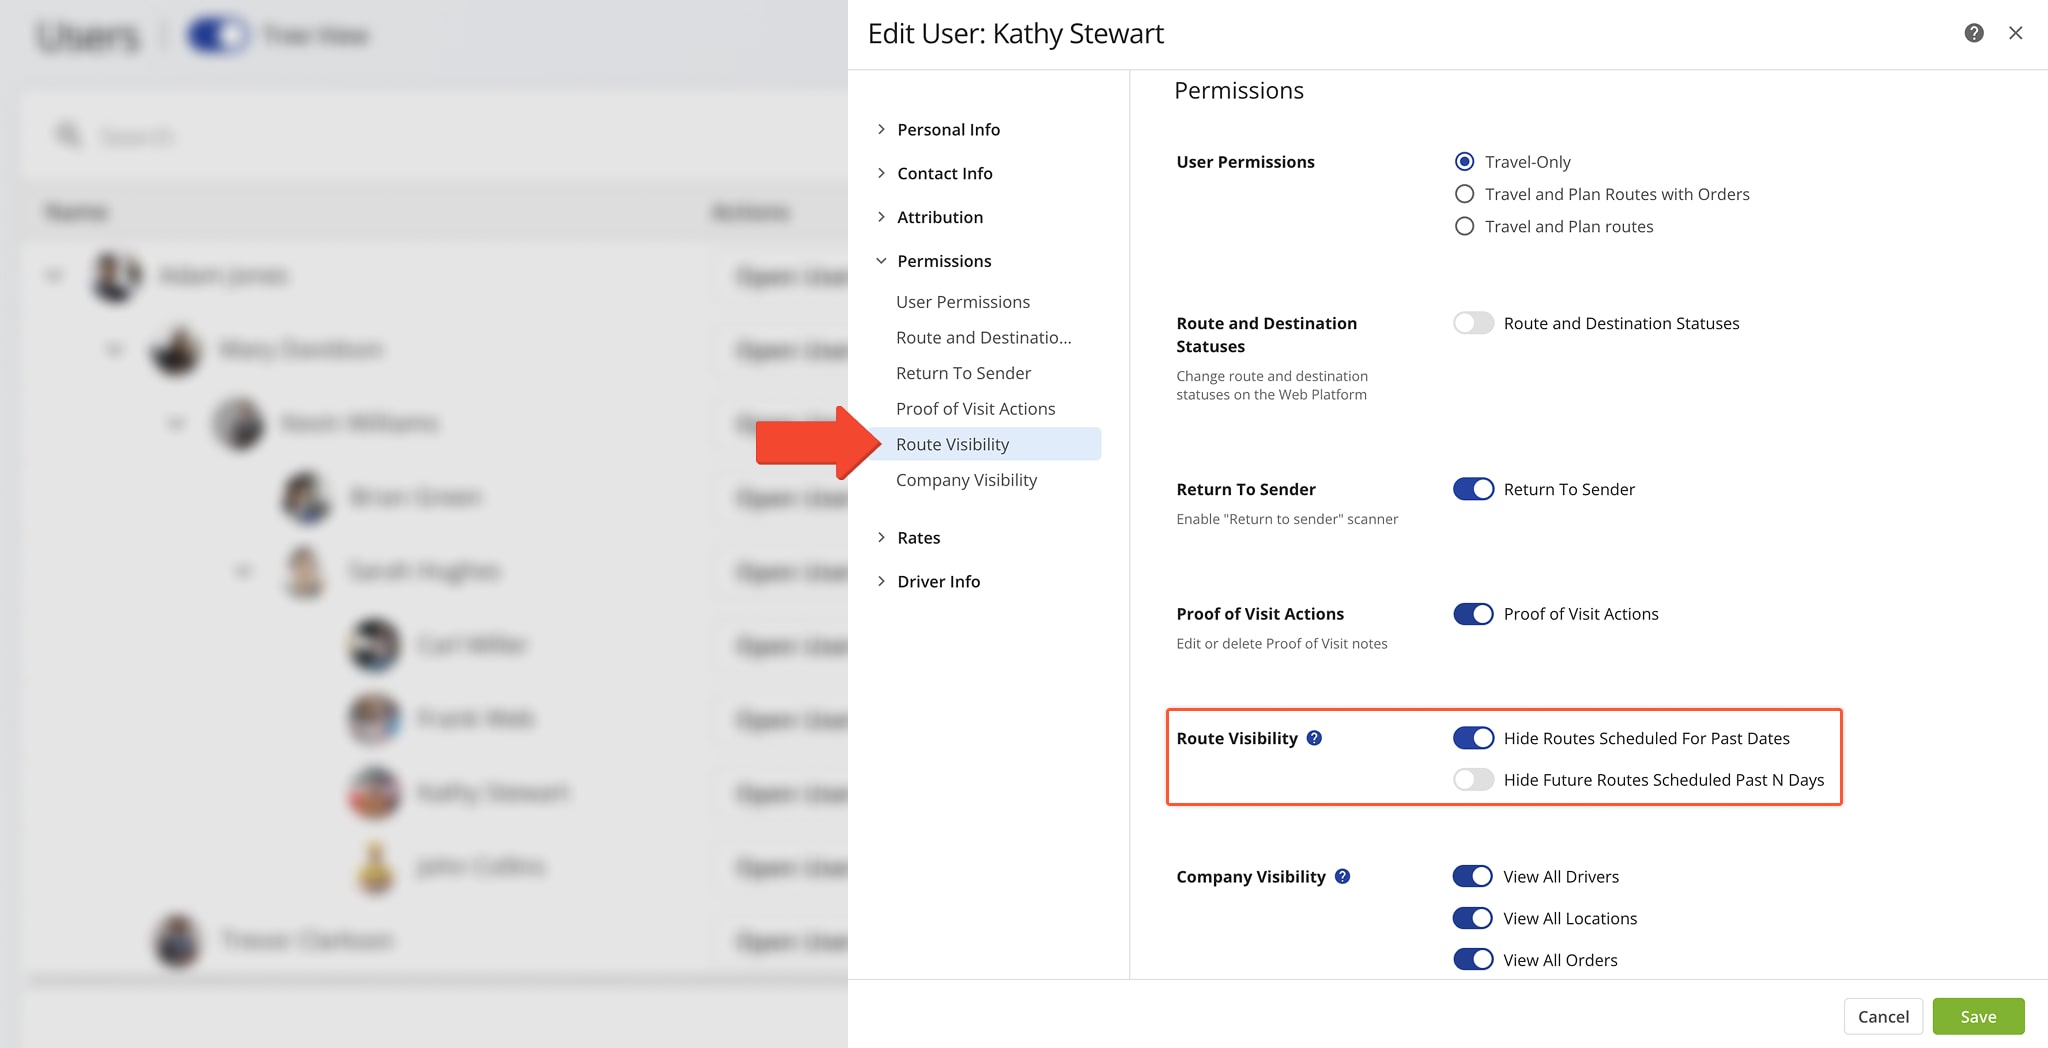Open help via the question mark icon
Image resolution: width=2048 pixels, height=1048 pixels.
[x=1973, y=33]
